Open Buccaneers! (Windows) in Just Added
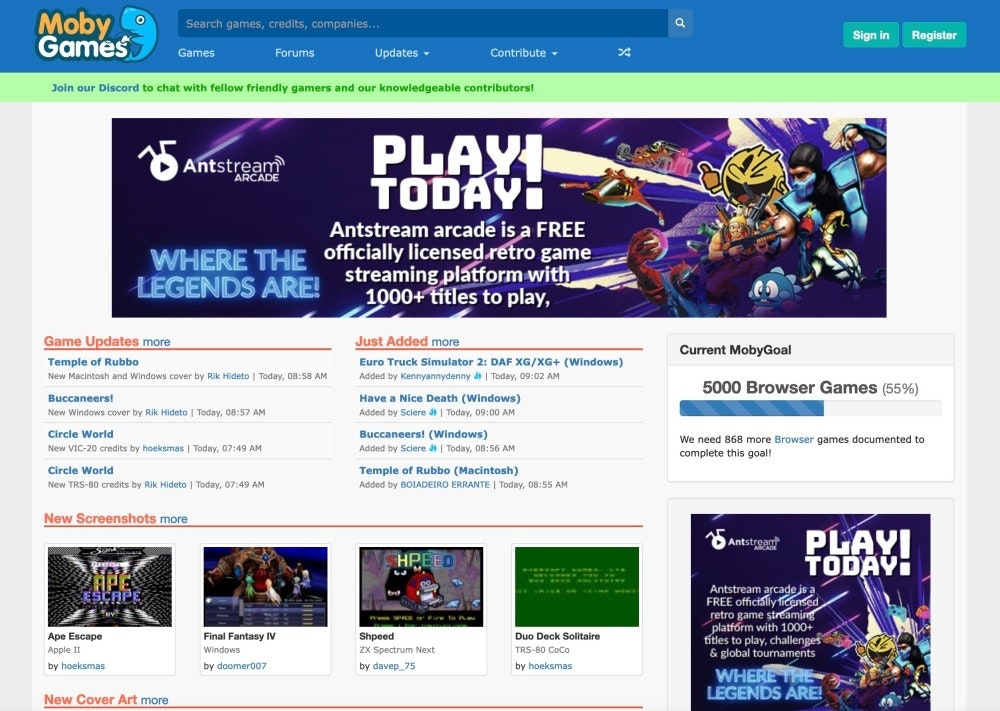This screenshot has height=711, width=1000. coord(423,434)
